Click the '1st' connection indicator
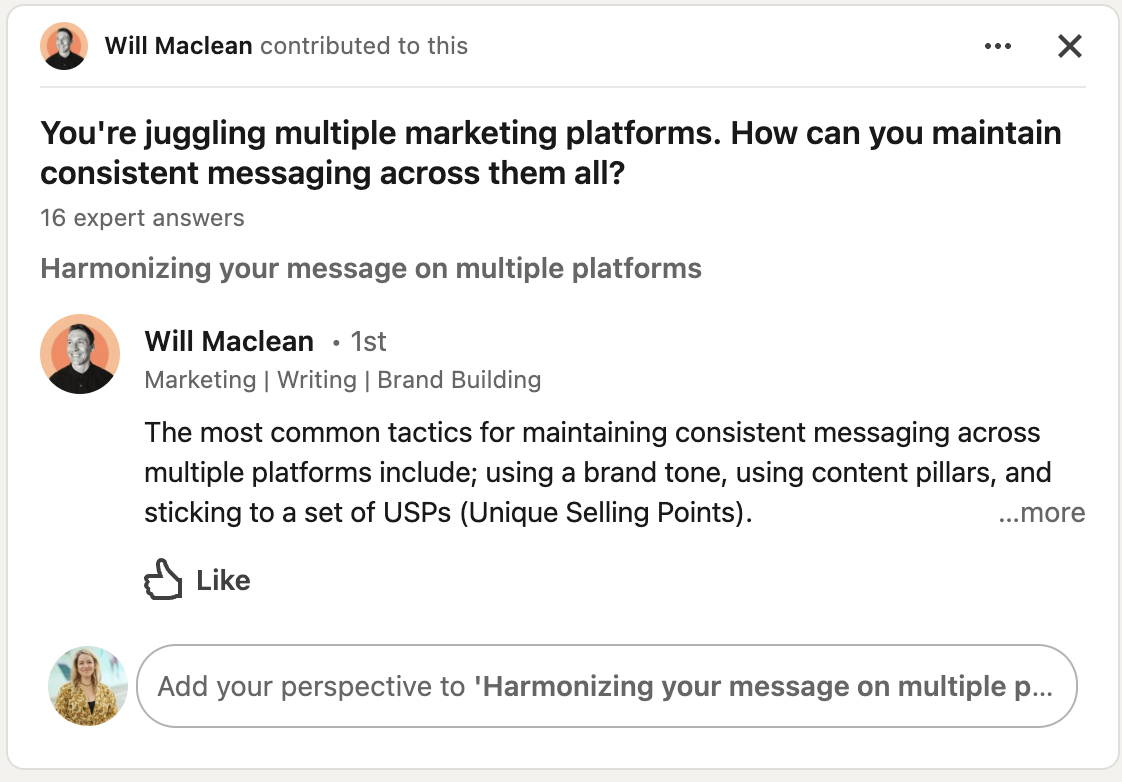This screenshot has width=1122, height=782. point(369,341)
